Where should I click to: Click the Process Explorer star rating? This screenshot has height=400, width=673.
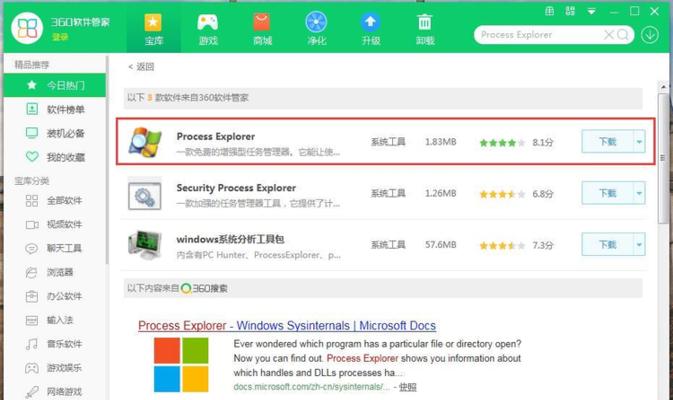[x=502, y=142]
